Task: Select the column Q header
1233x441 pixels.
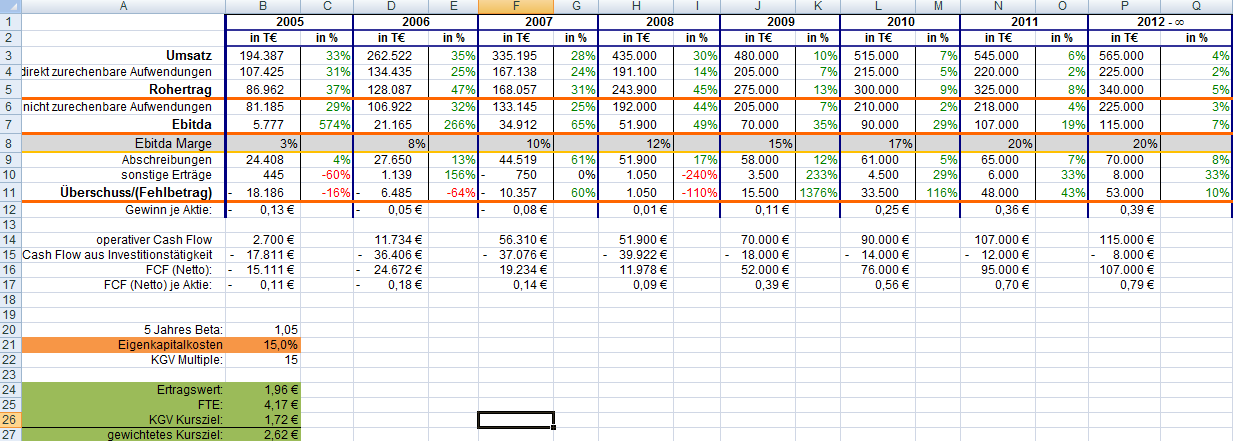Action: click(x=1195, y=6)
